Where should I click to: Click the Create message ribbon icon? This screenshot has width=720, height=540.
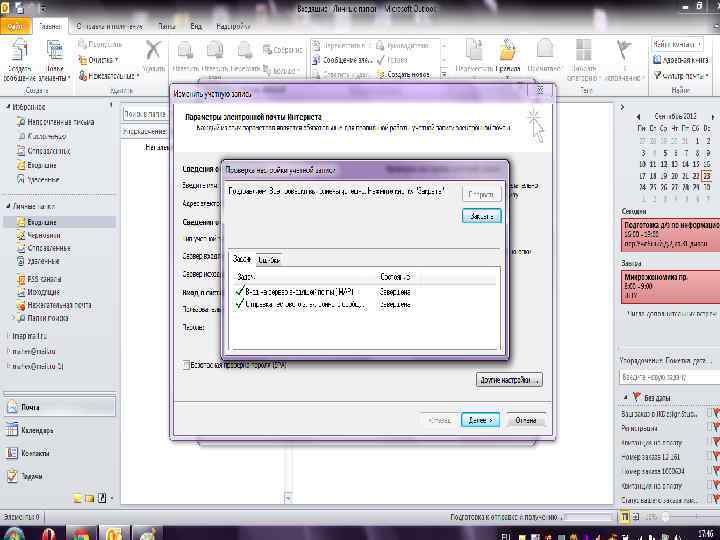click(x=19, y=51)
